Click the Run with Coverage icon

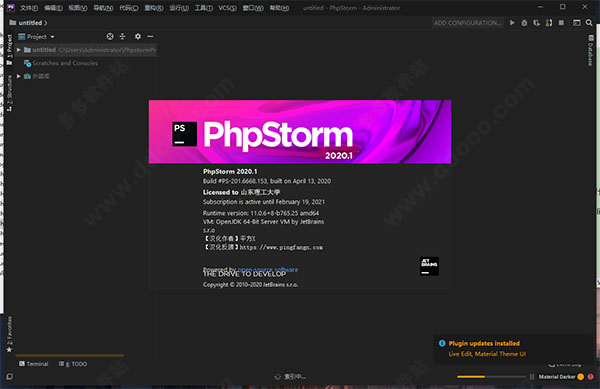536,23
